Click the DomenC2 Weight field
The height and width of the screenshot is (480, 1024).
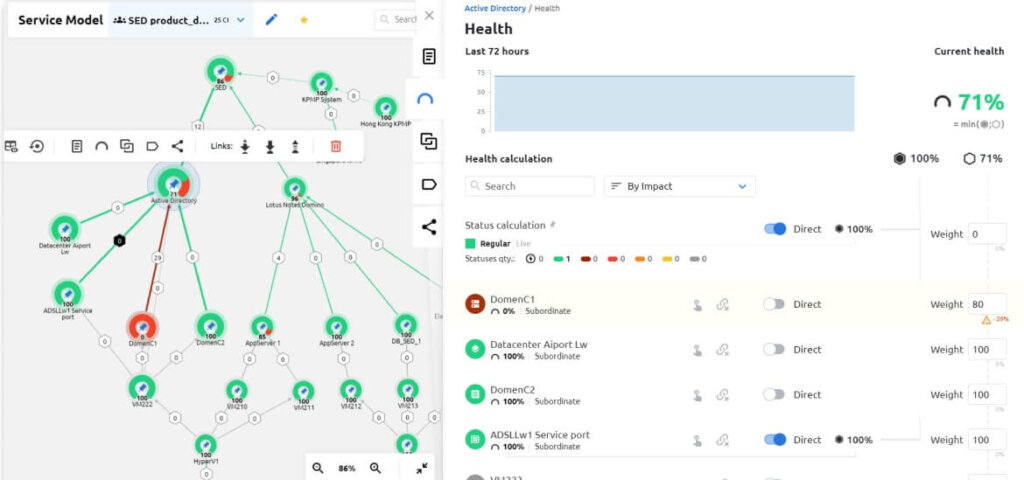click(987, 394)
